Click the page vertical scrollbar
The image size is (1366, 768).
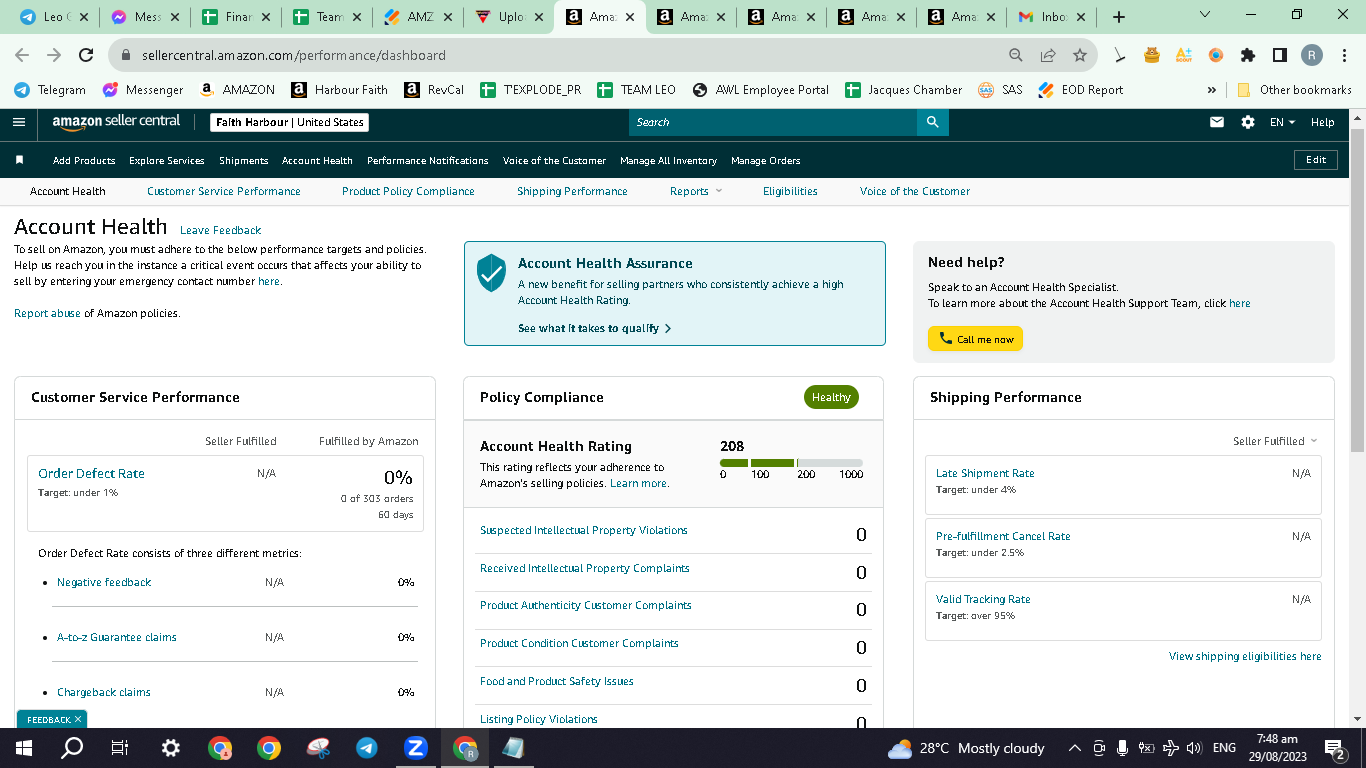click(x=1357, y=290)
